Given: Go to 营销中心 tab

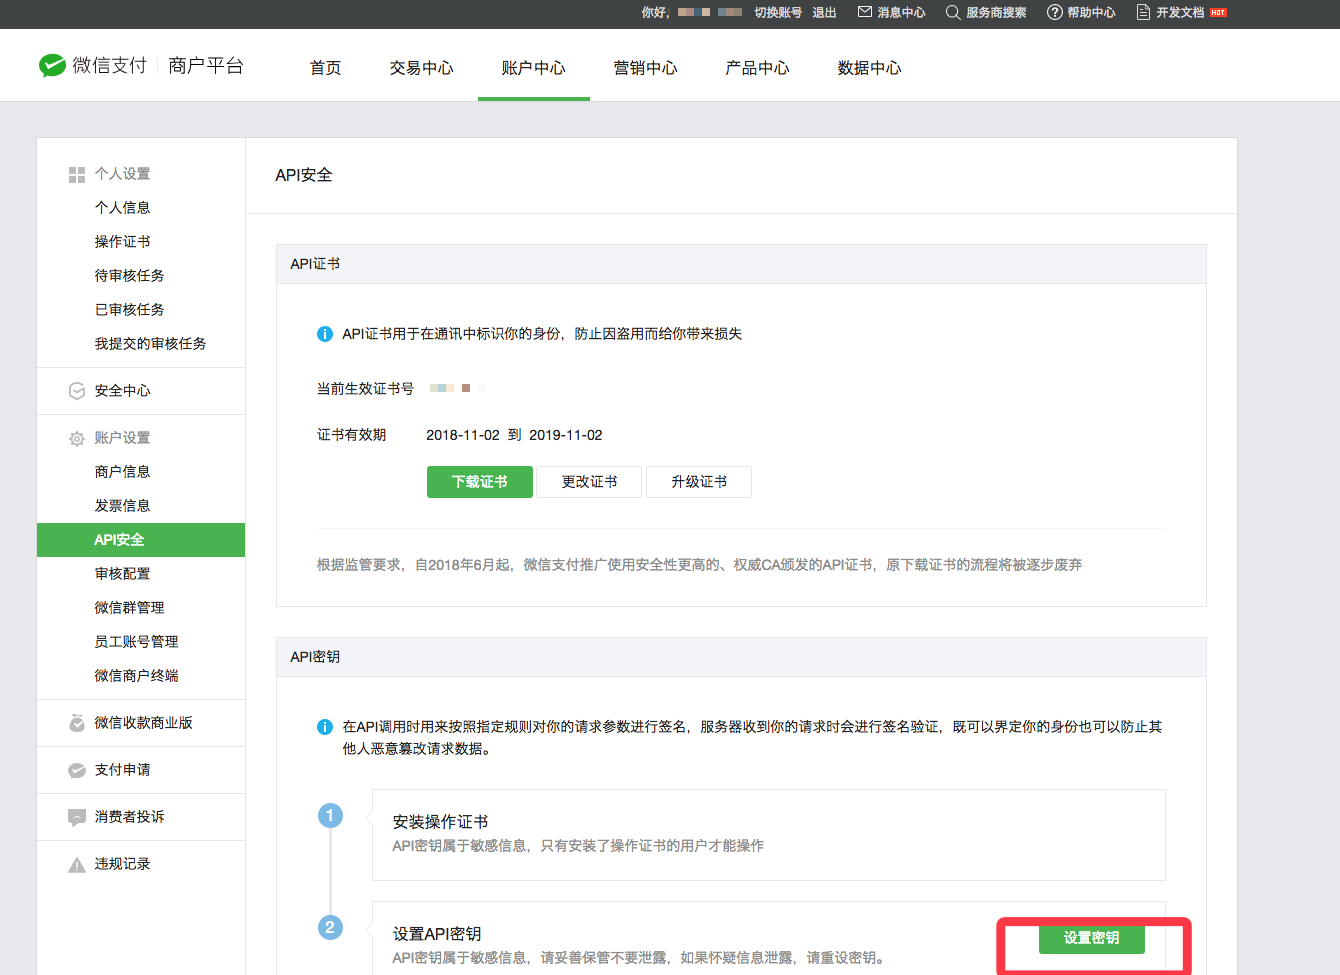Looking at the screenshot, I should click(x=646, y=68).
